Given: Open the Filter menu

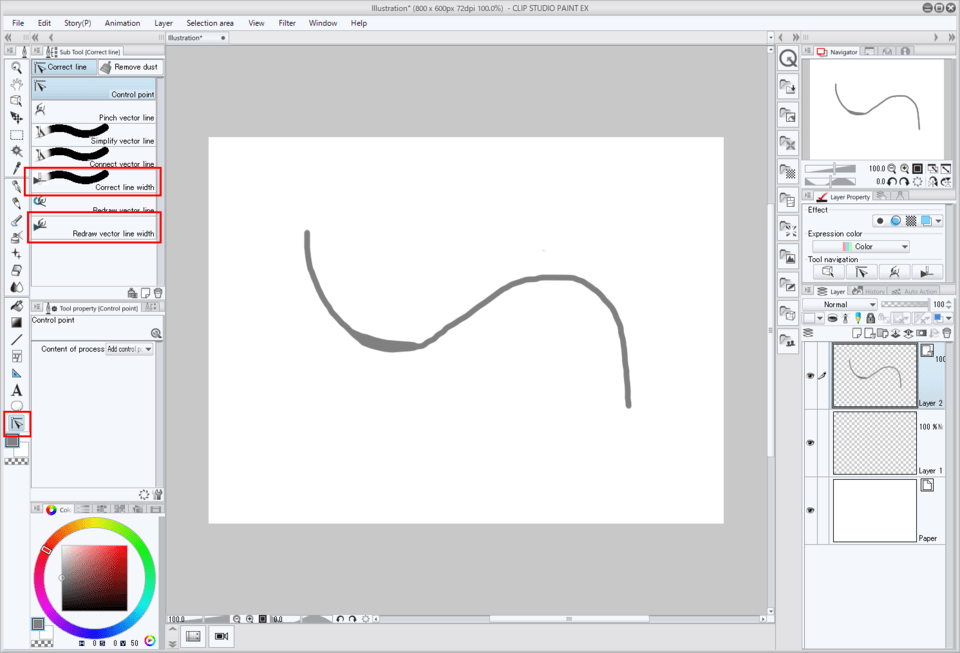Looking at the screenshot, I should [287, 22].
